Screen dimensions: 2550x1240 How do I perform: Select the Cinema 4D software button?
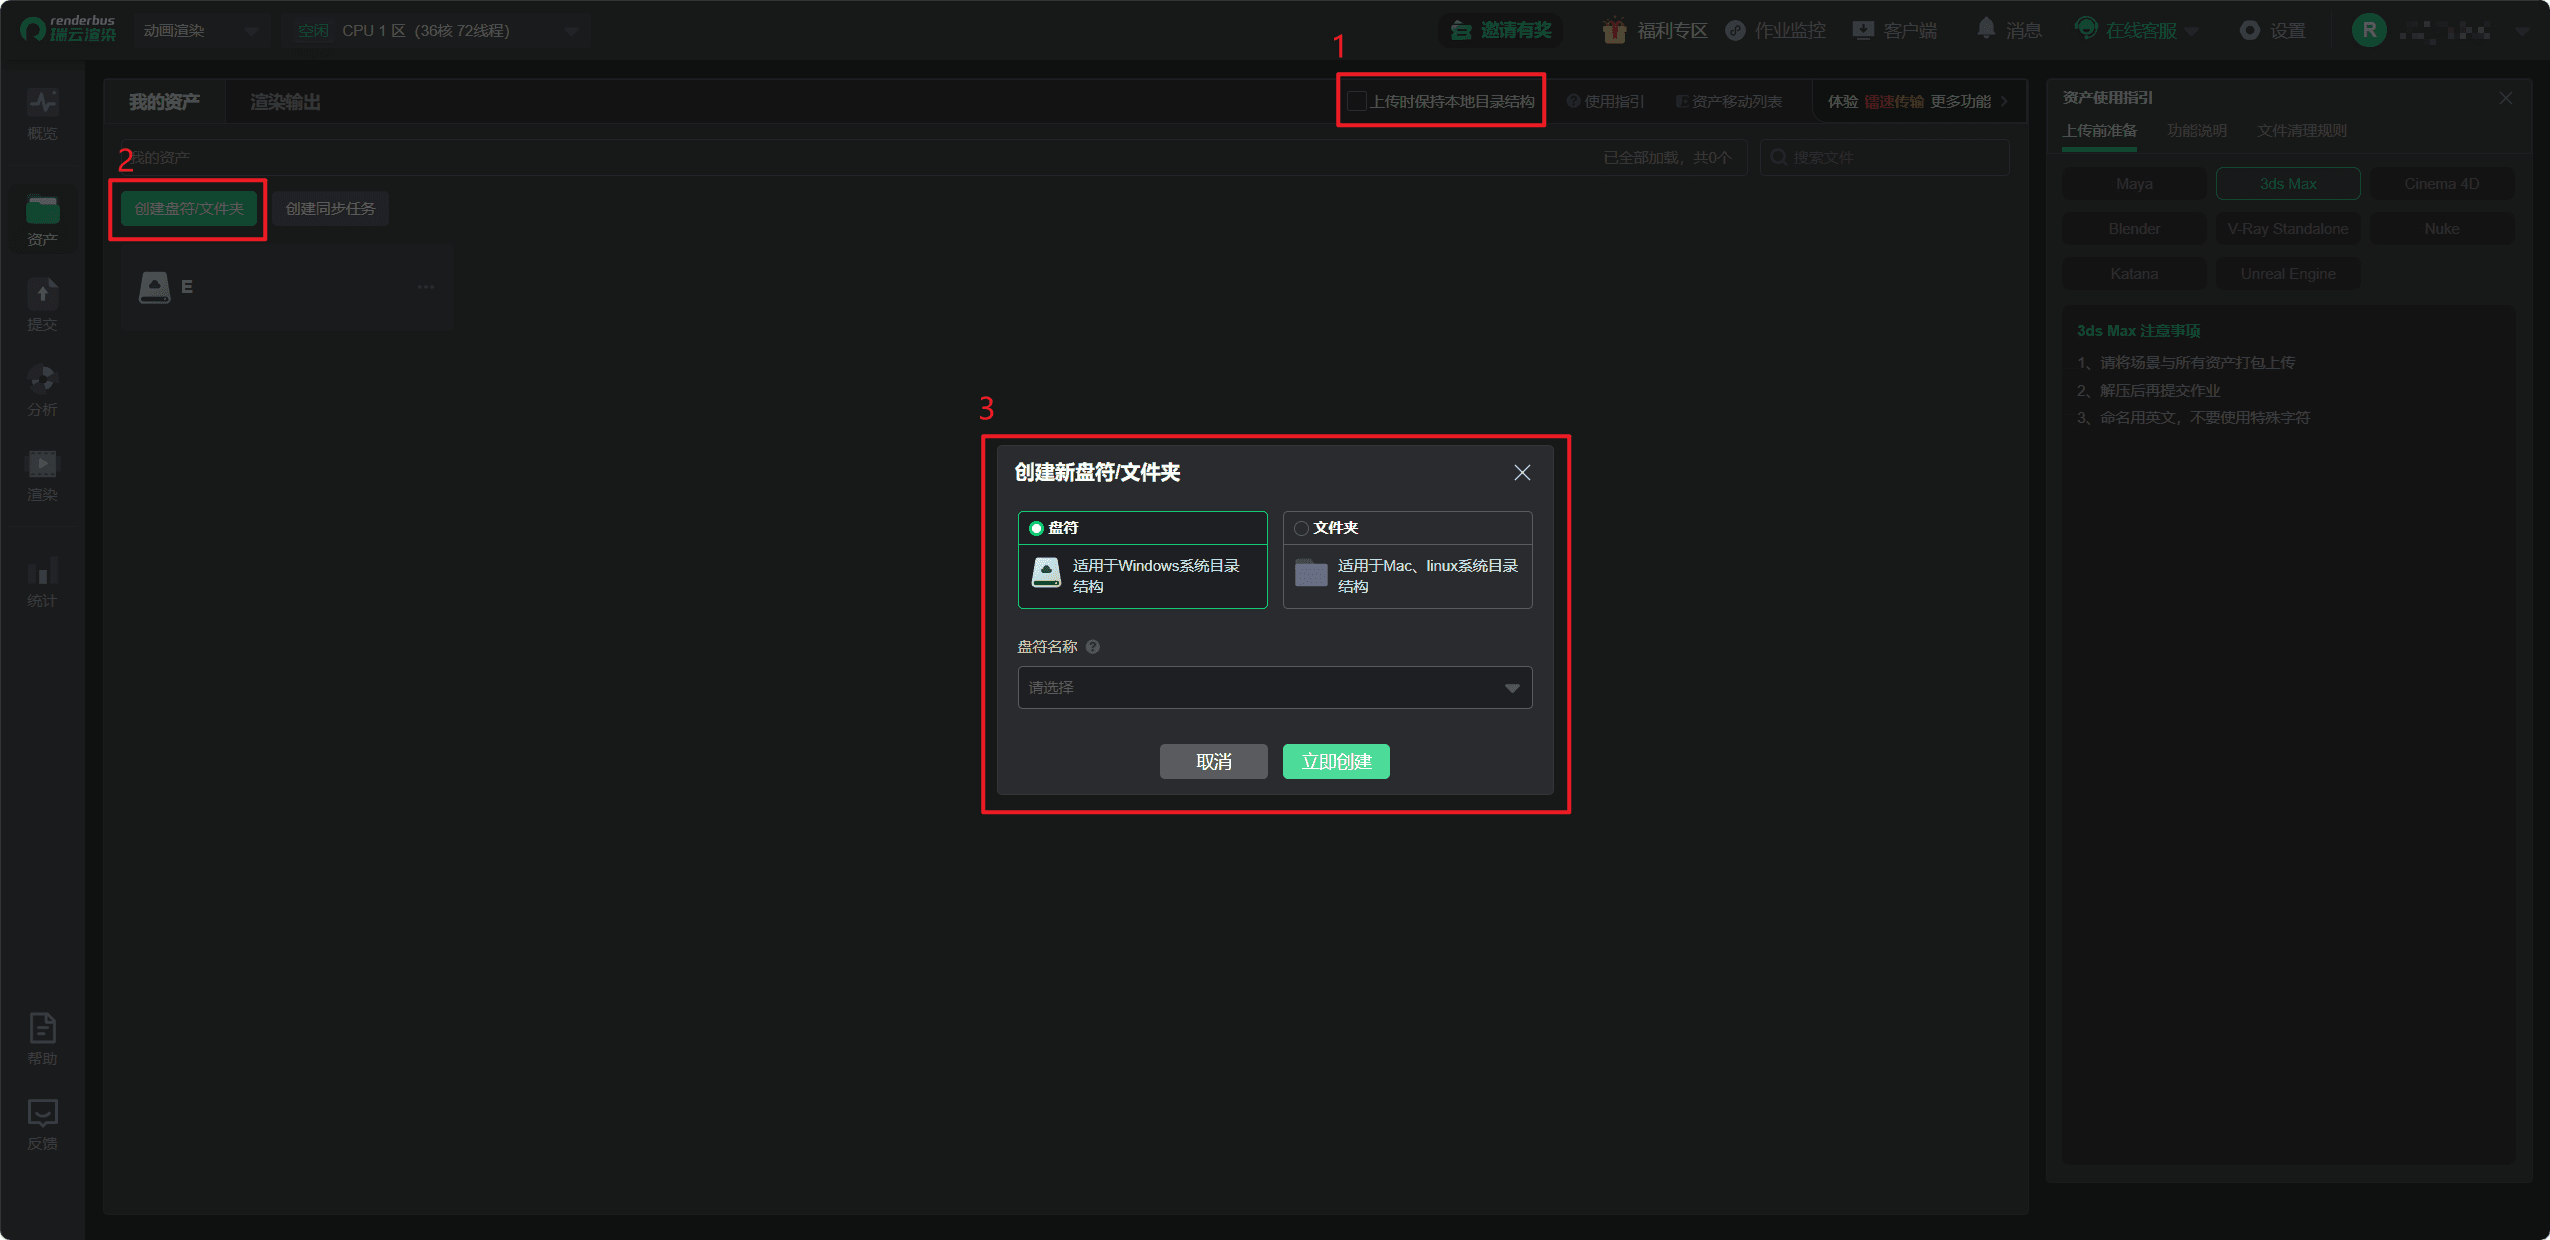pos(2442,184)
